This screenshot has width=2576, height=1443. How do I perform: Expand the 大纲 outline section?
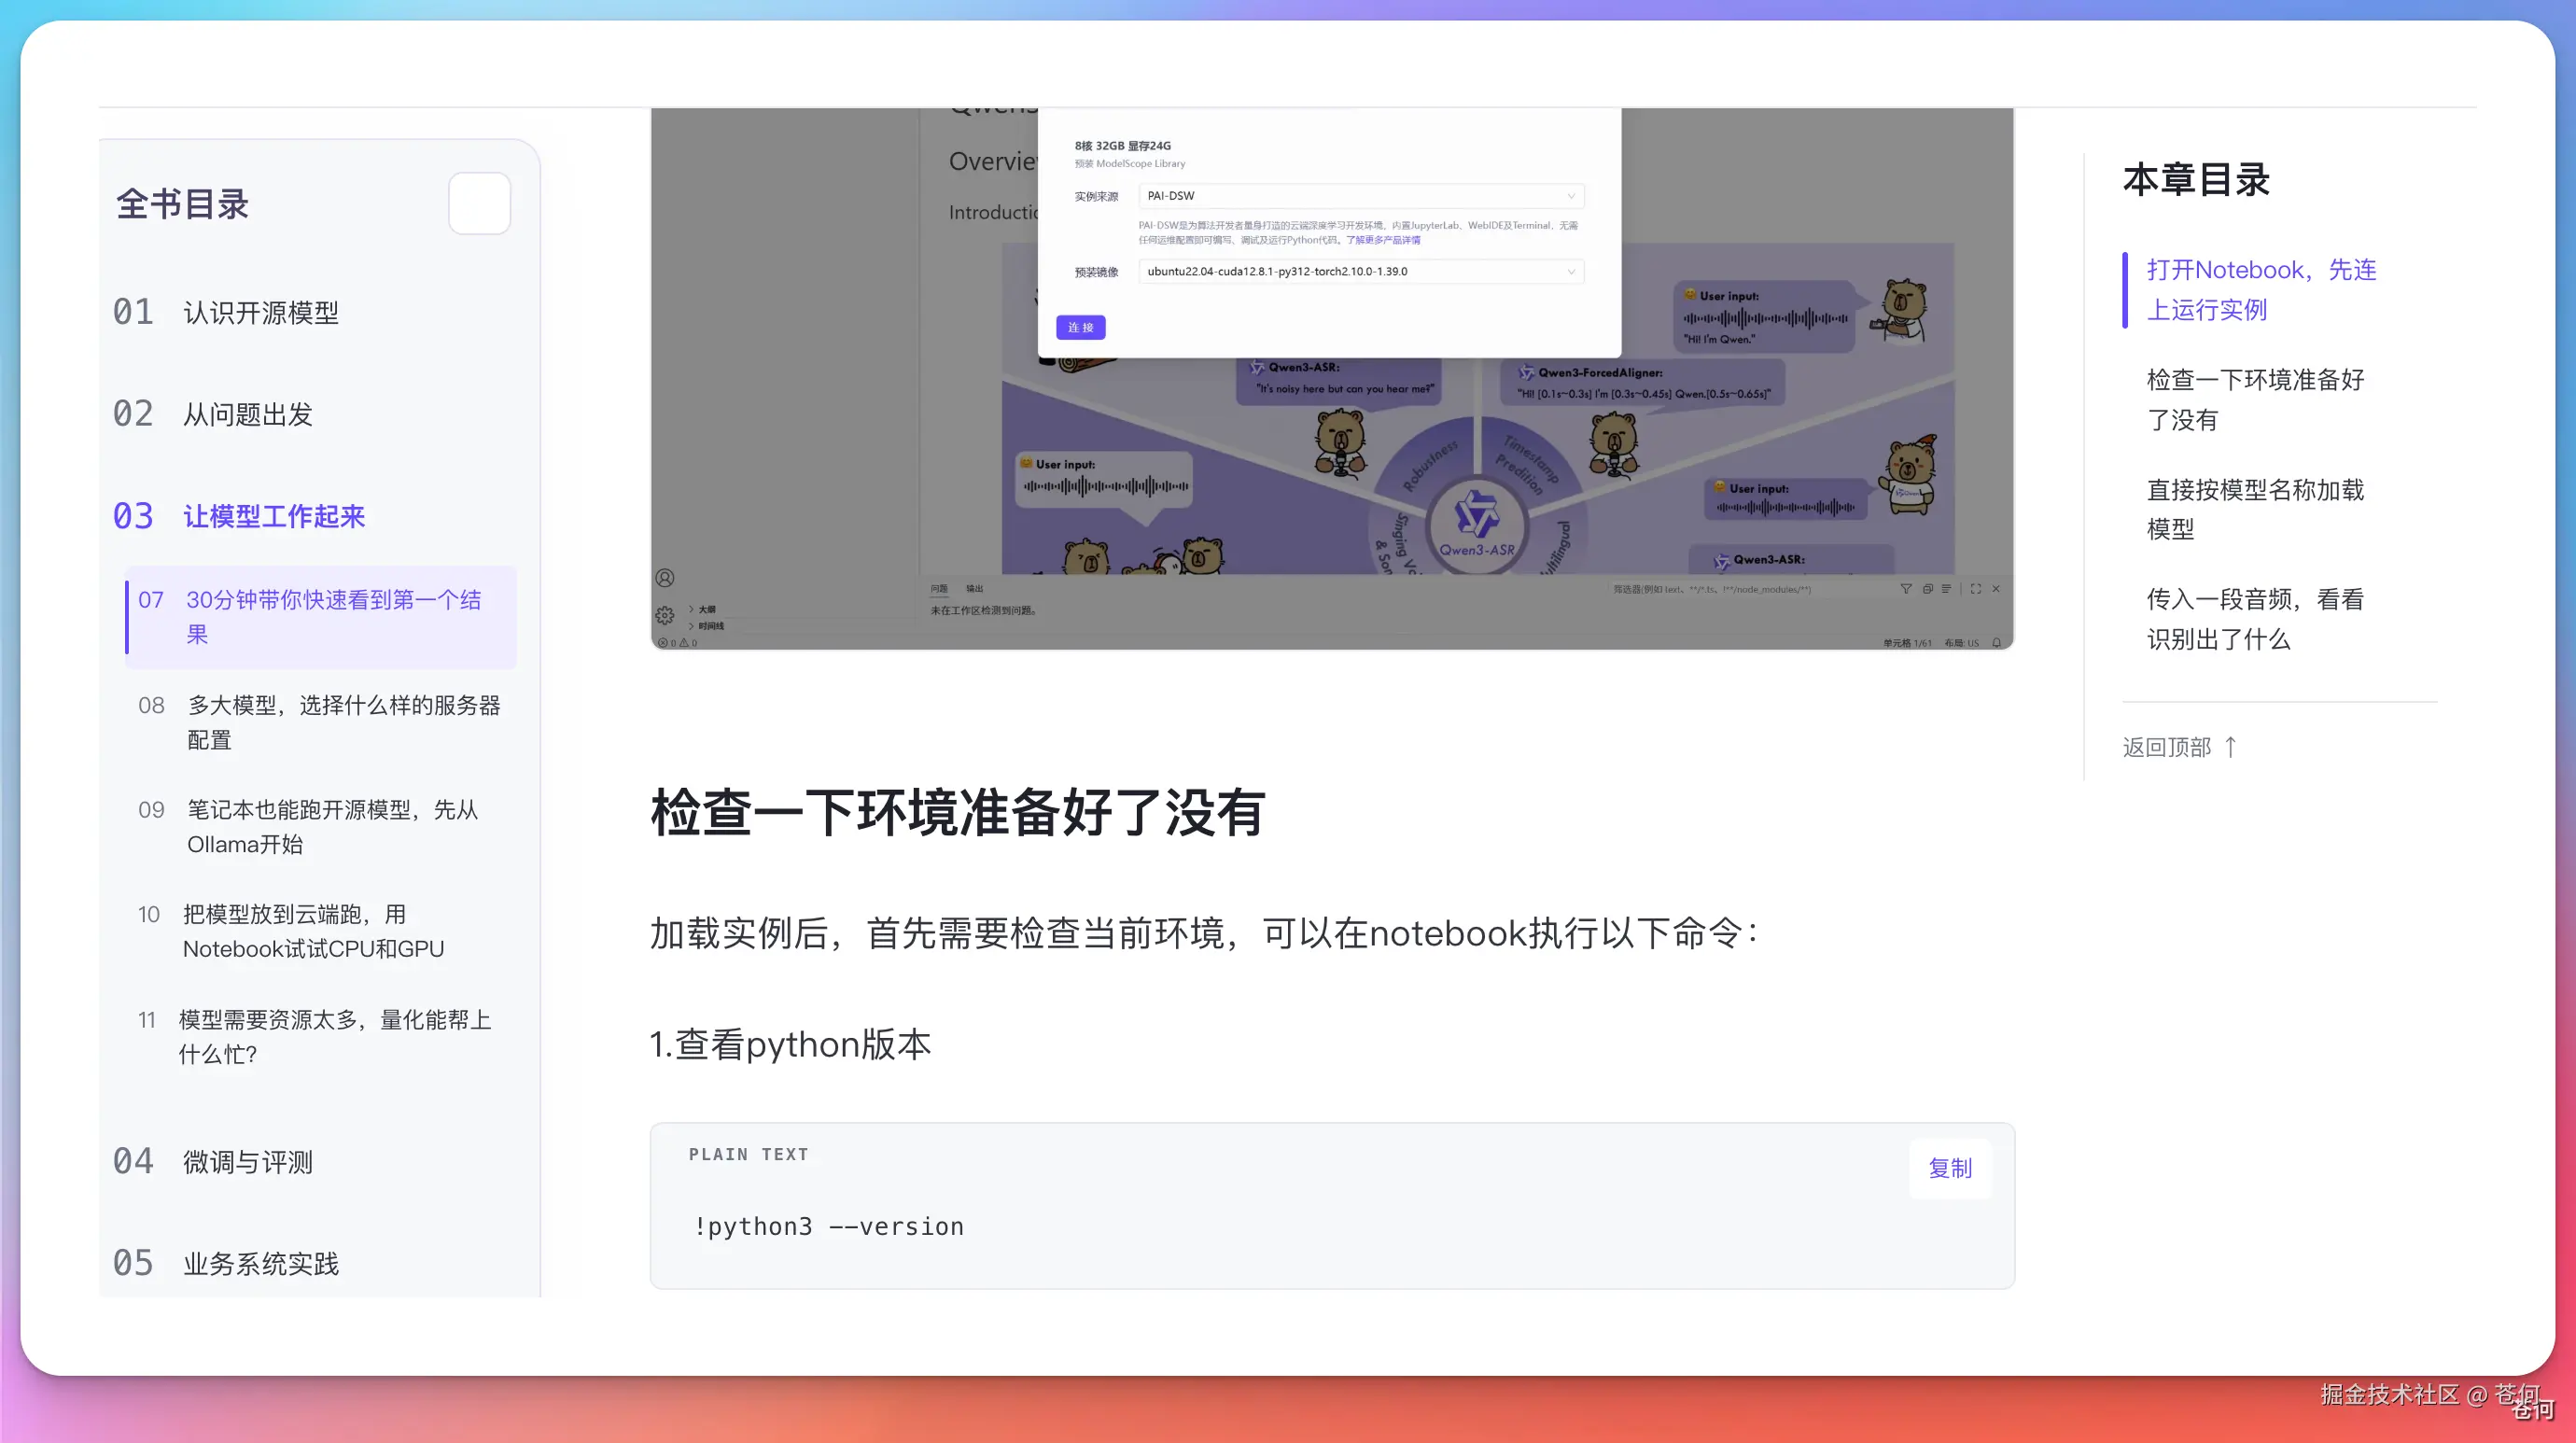tap(702, 609)
